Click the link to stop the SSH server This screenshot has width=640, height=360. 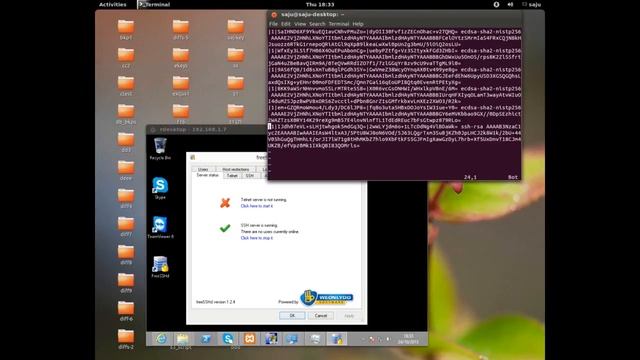(x=257, y=238)
